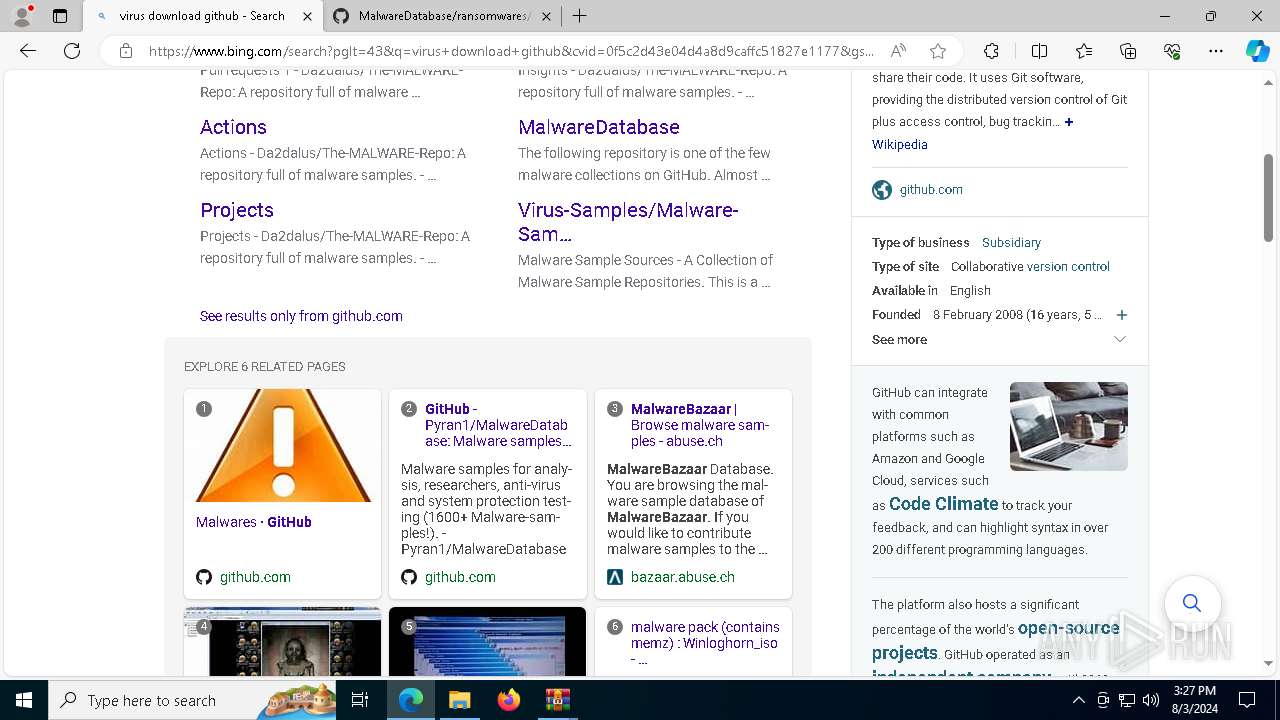Viewport: 1280px width, 720px height.
Task: Open the Wikipedia source link
Action: coord(900,144)
